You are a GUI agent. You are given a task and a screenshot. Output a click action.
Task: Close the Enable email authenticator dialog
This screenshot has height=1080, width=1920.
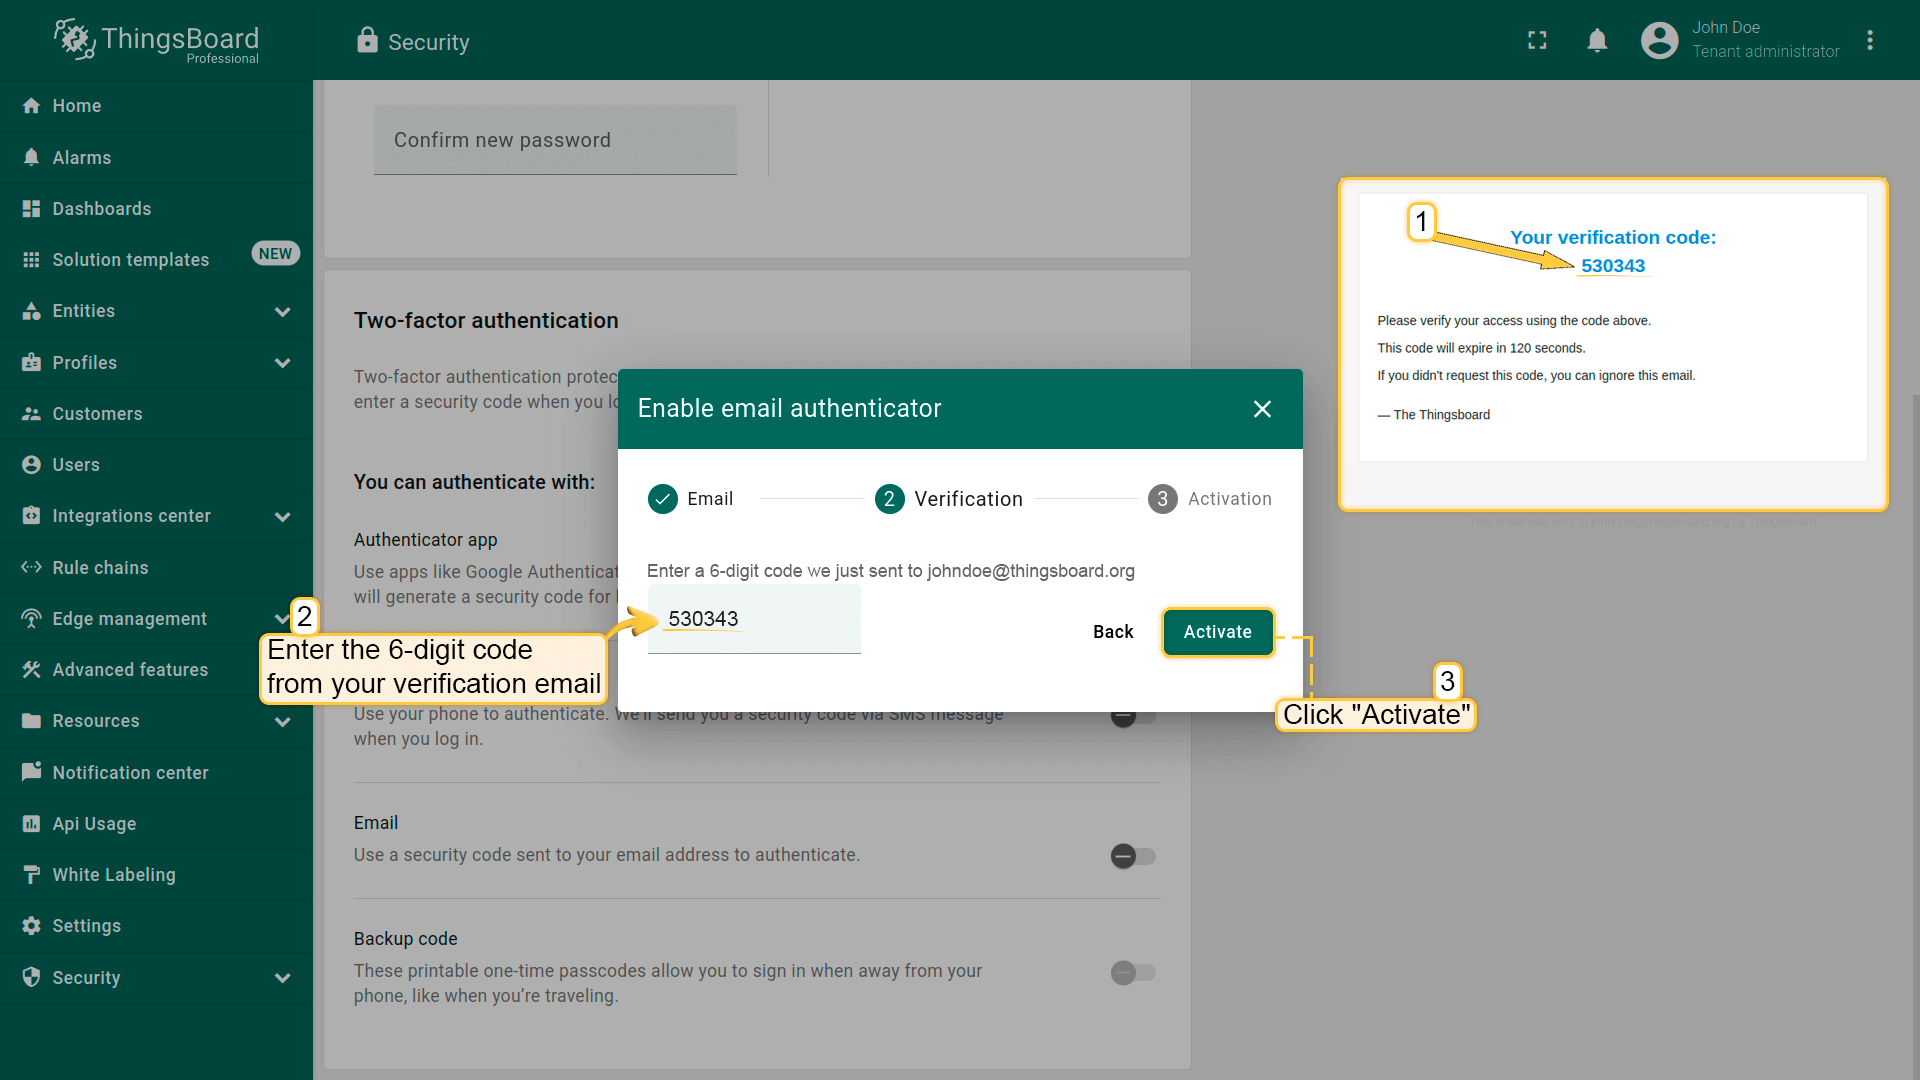[x=1262, y=409]
